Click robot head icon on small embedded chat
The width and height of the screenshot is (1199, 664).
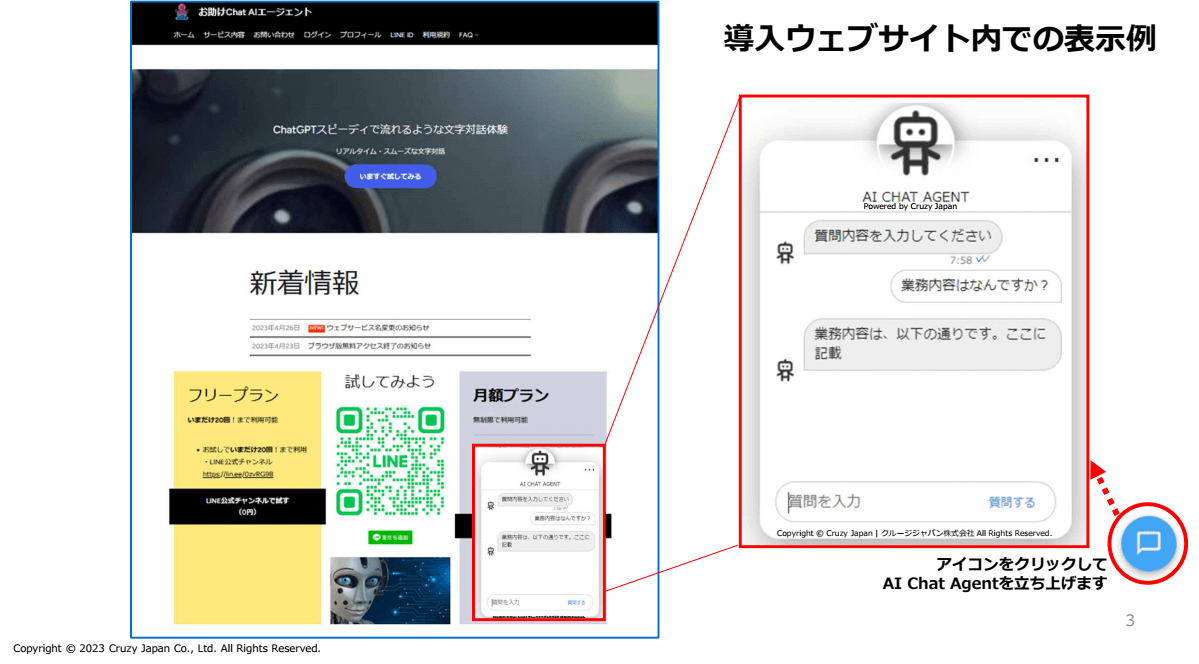pos(540,463)
